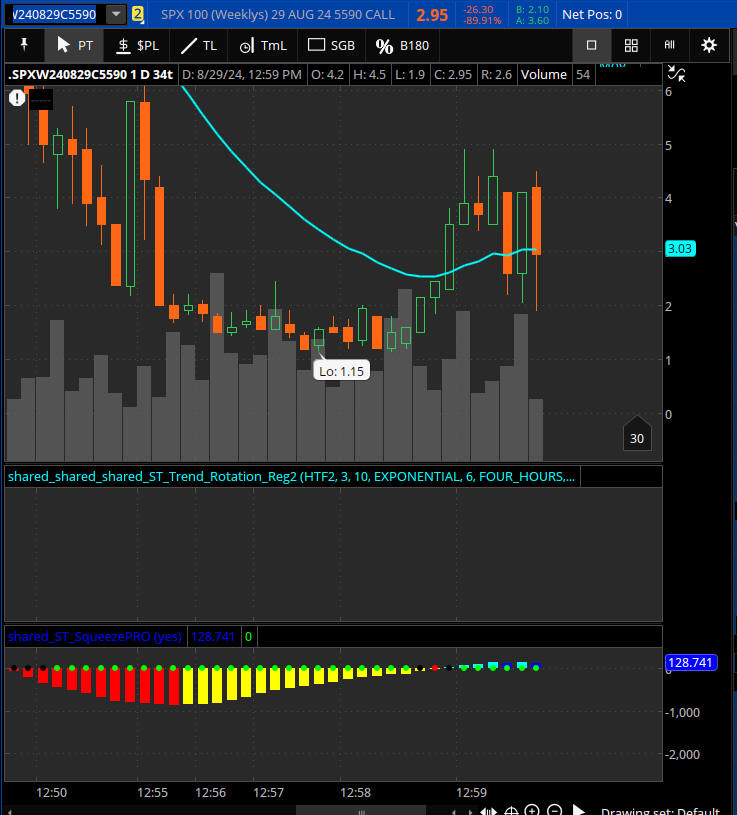Click the bid/ask B: 2.10 A: 3.60 display
The height and width of the screenshot is (815, 737).
coord(532,15)
